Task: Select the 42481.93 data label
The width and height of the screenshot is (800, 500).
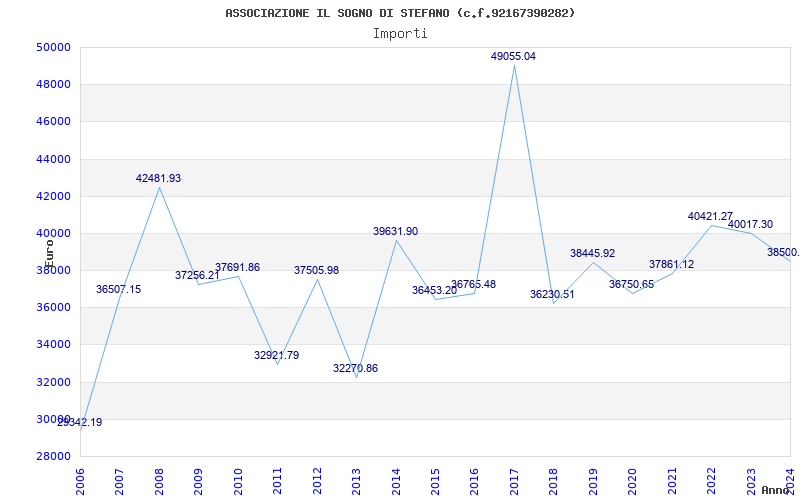Action: pyautogui.click(x=158, y=179)
